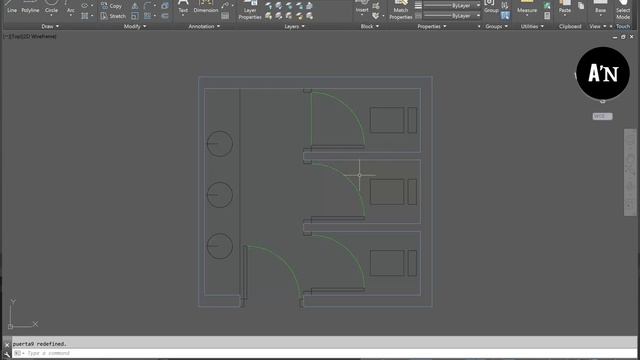Click Select Mode touch button
640x360 pixels.
coord(623,10)
